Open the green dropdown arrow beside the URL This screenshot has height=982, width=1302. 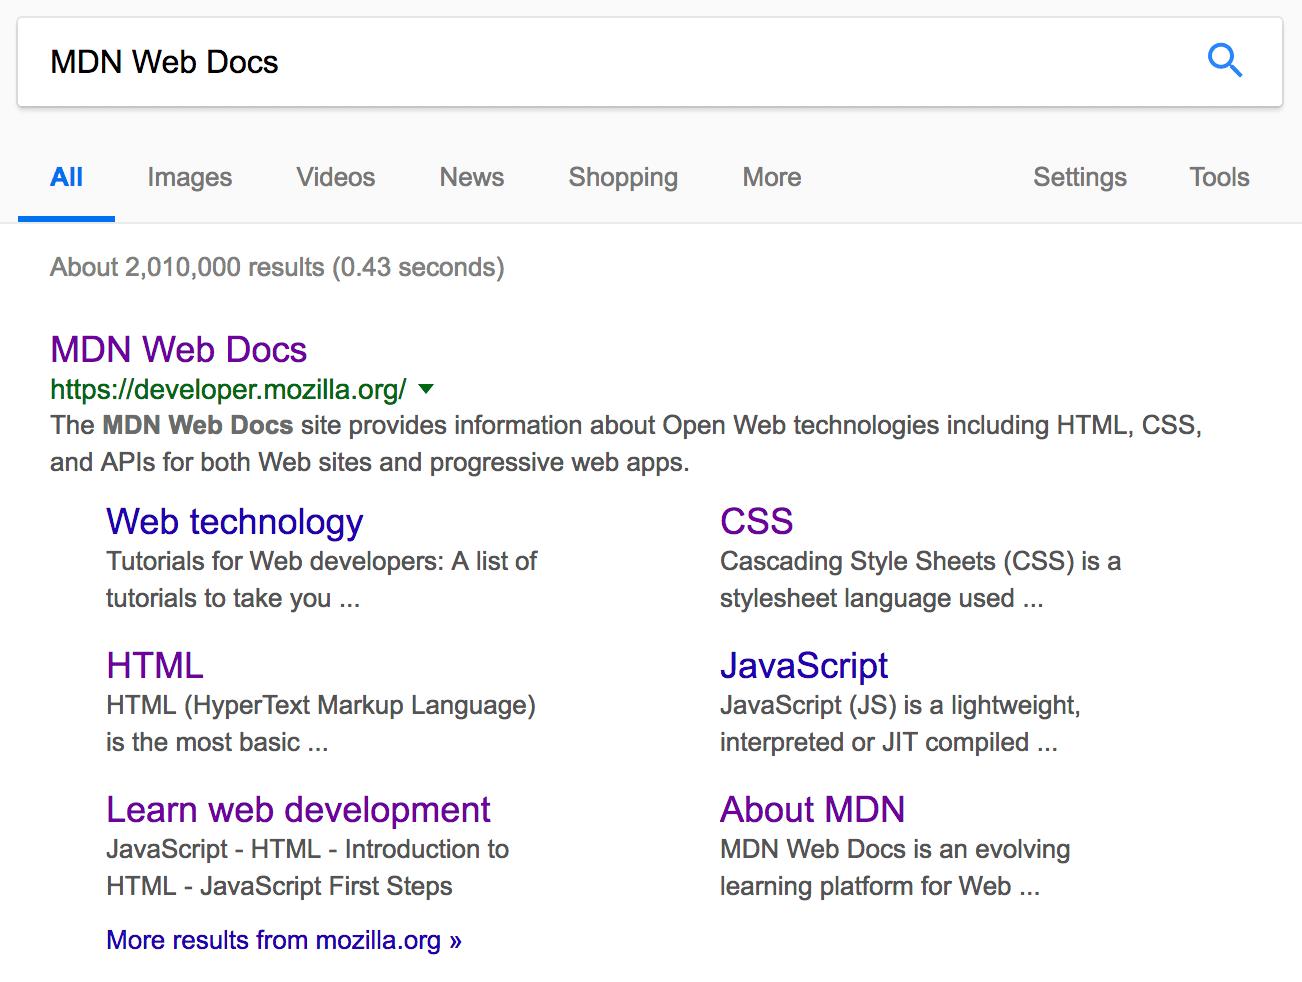click(426, 389)
